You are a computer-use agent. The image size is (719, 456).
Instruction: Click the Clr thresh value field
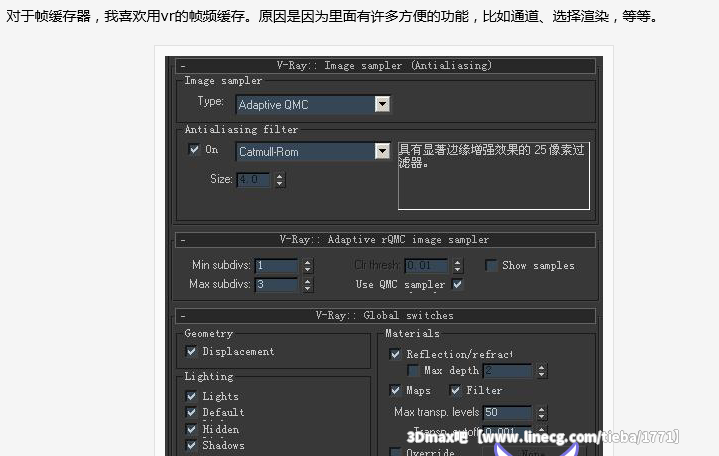click(x=426, y=266)
